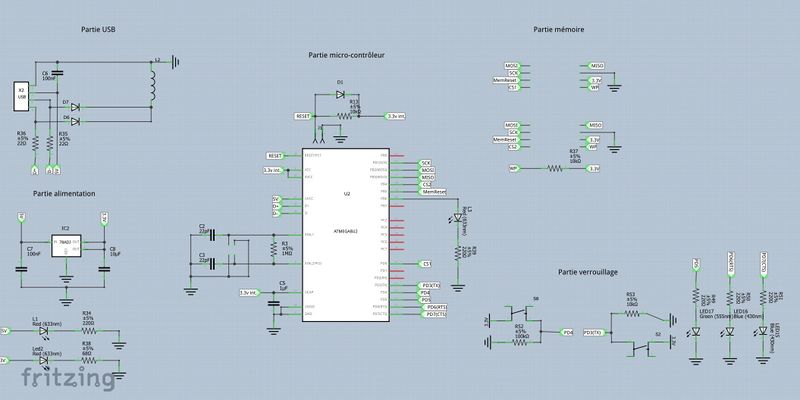Screen dimensions: 800x400
Task: Select resistor R3 1MΩ beside the crystal capacitors
Action: point(273,246)
